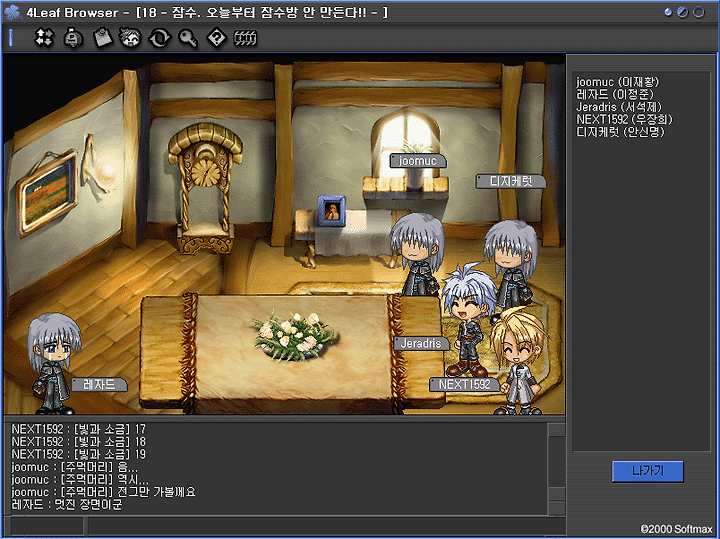This screenshot has height=539, width=720.
Task: Click the 레자드 name tag in room
Action: 99,384
